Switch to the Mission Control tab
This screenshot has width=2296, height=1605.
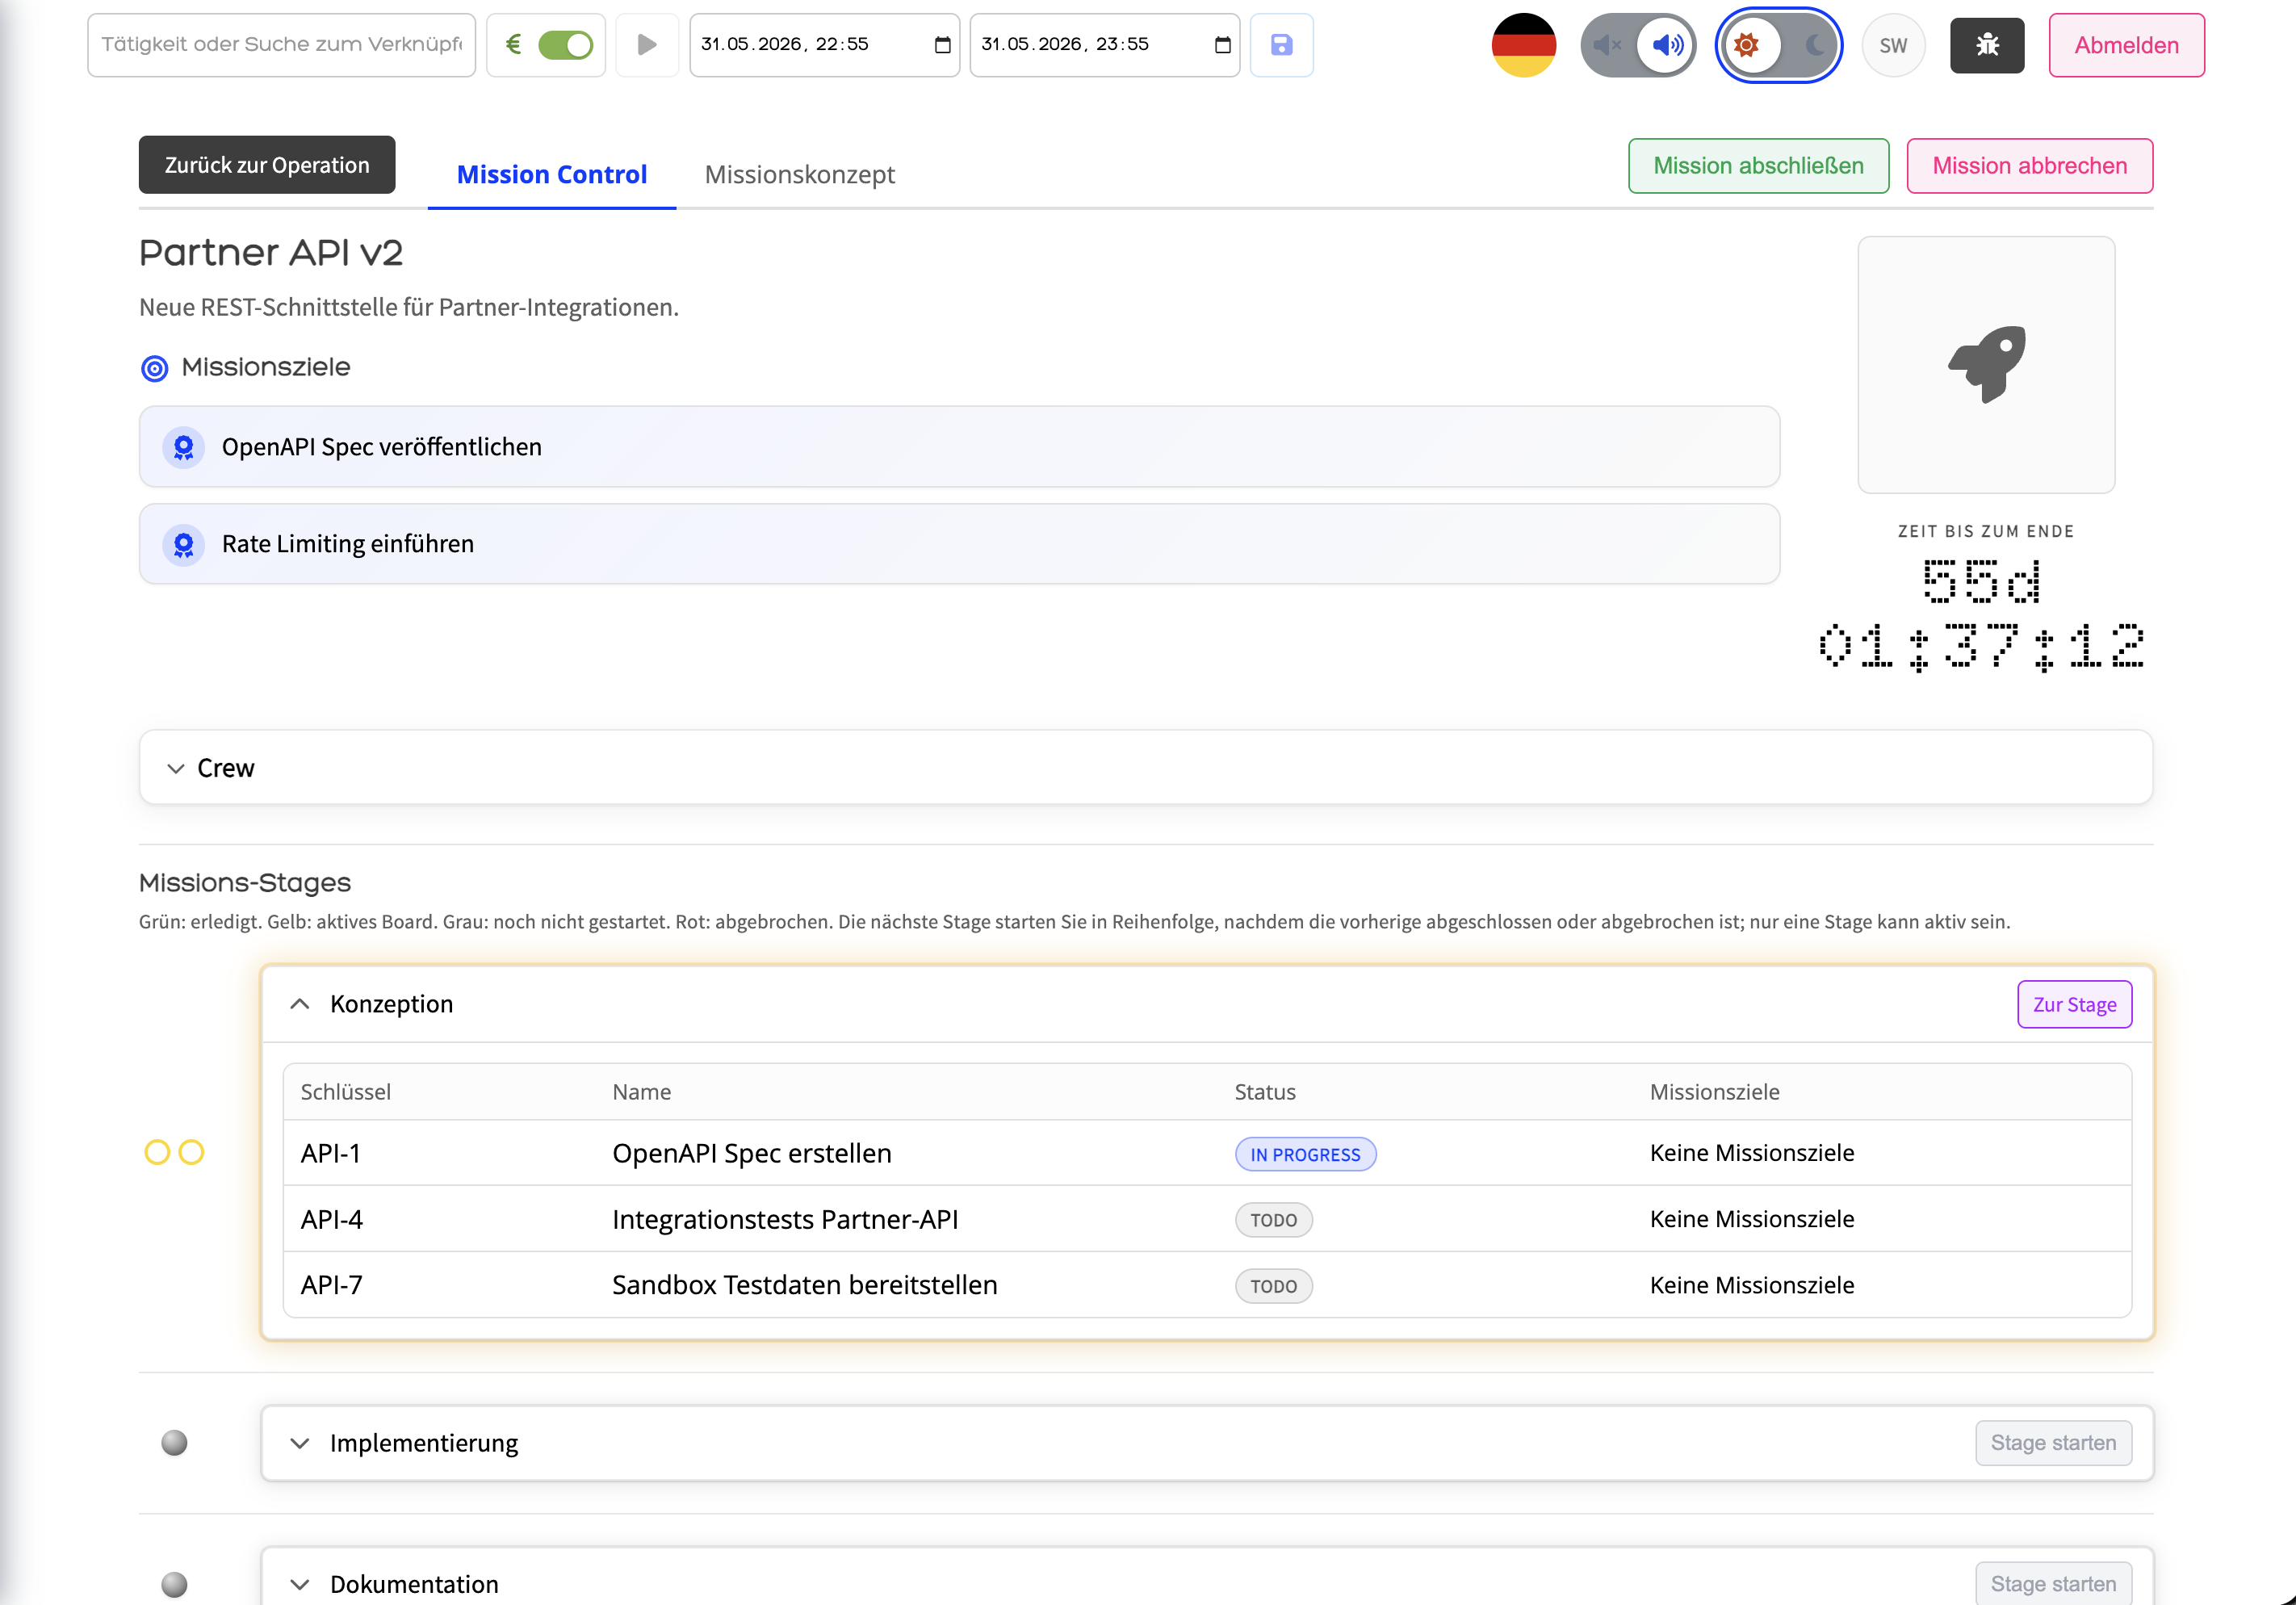point(552,174)
